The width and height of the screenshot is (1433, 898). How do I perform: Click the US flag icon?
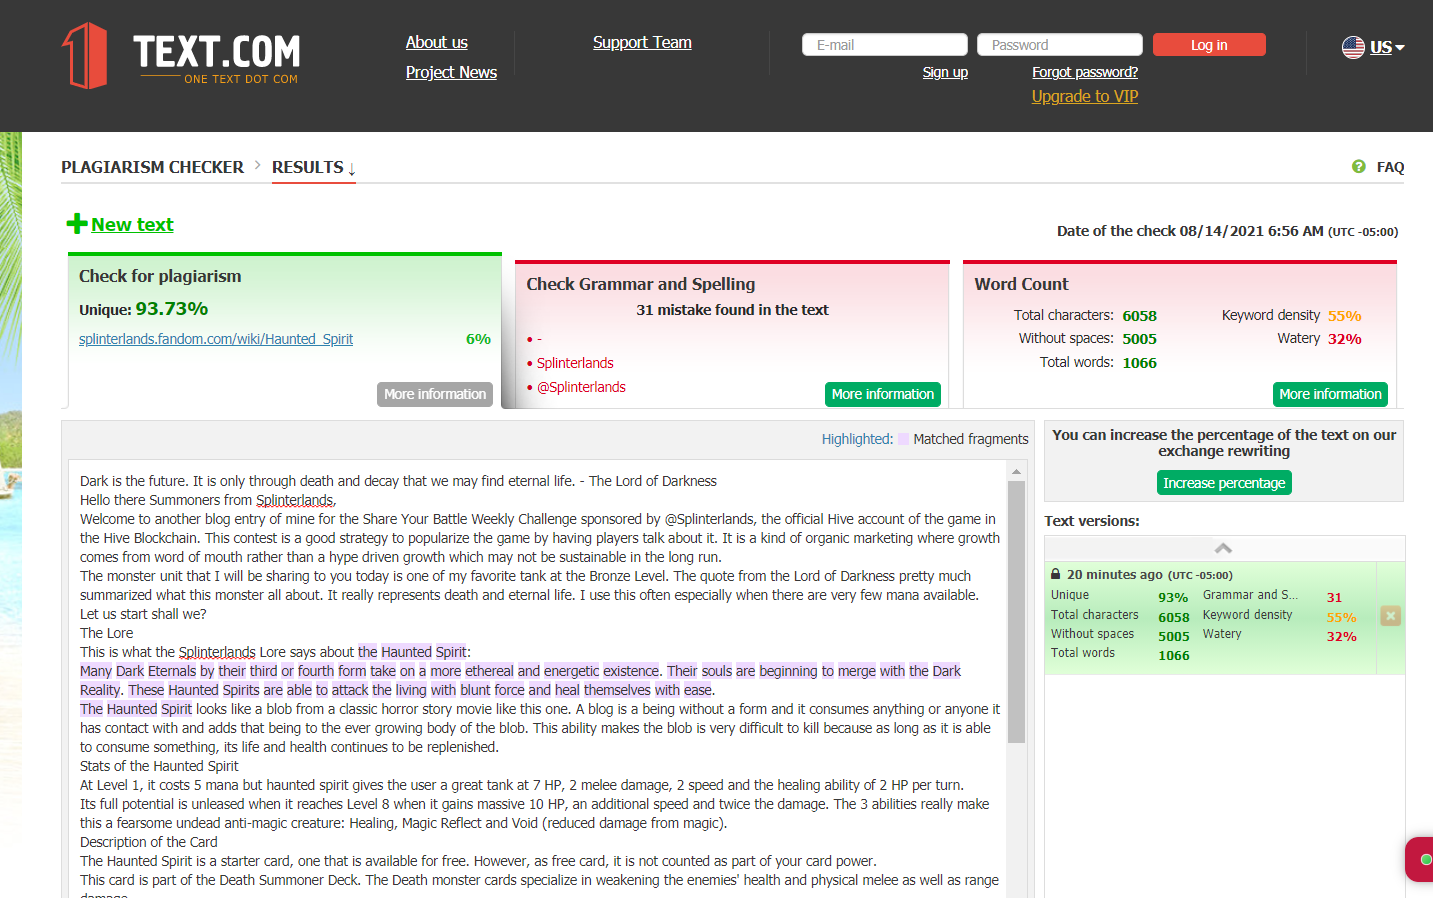pyautogui.click(x=1353, y=47)
